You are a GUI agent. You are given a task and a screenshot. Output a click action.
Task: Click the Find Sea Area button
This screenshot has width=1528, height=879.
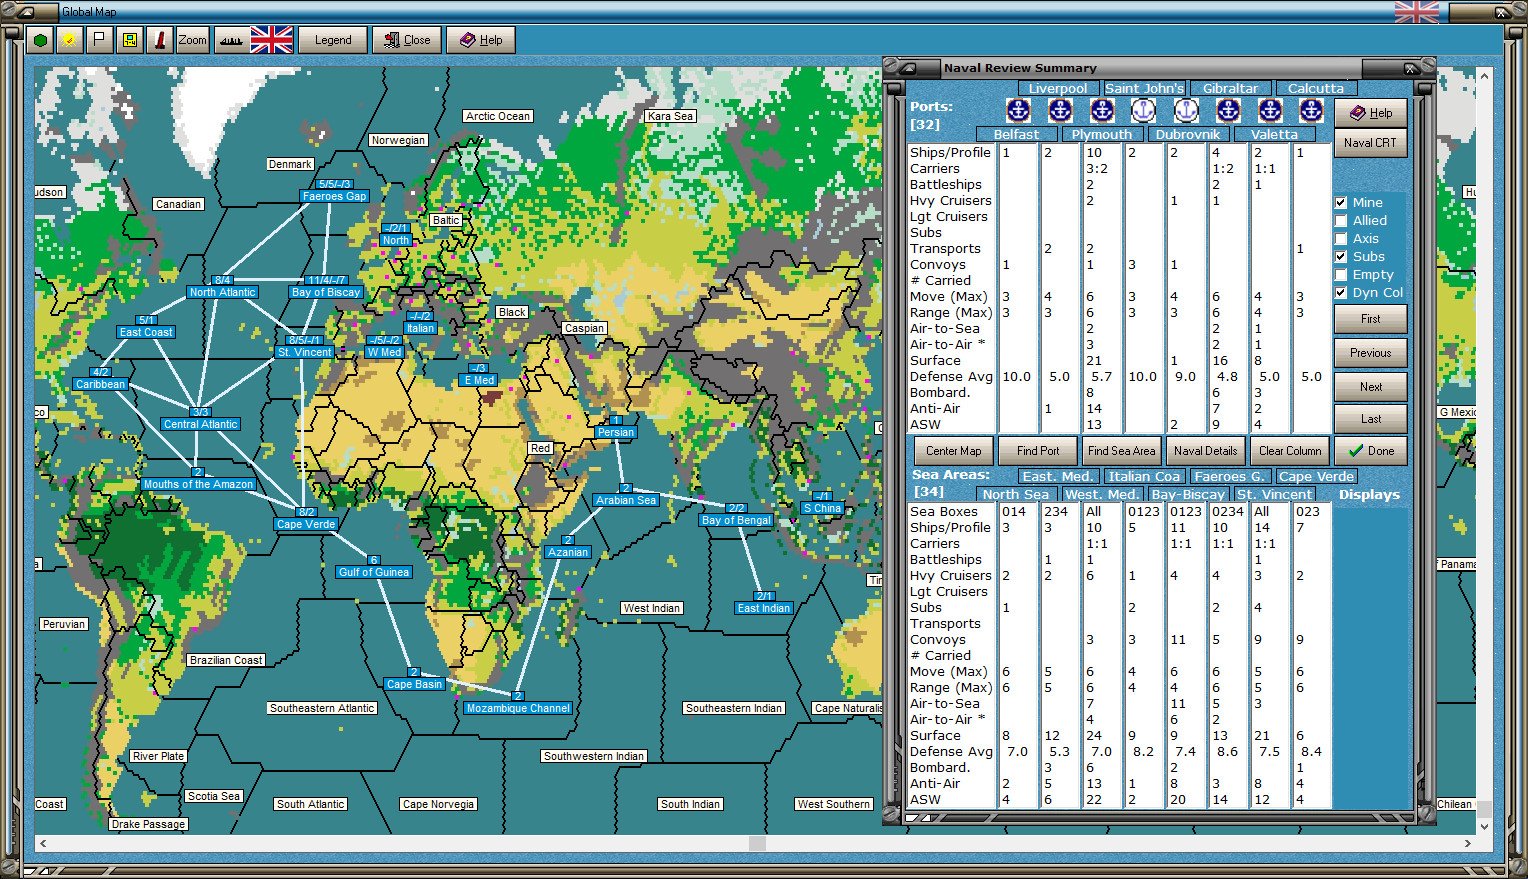pos(1121,451)
